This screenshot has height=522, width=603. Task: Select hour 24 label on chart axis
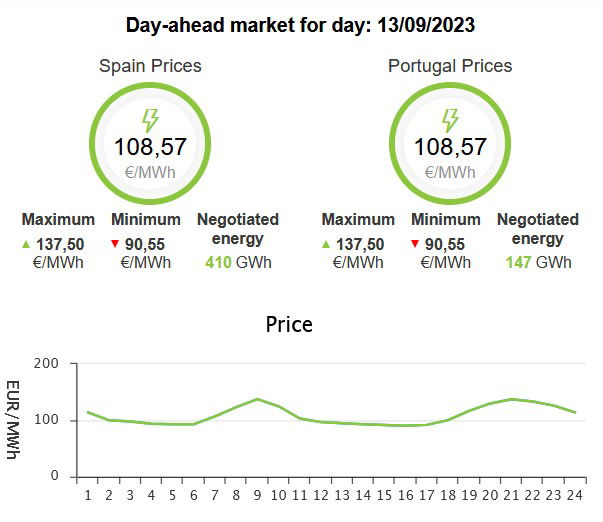point(575,495)
